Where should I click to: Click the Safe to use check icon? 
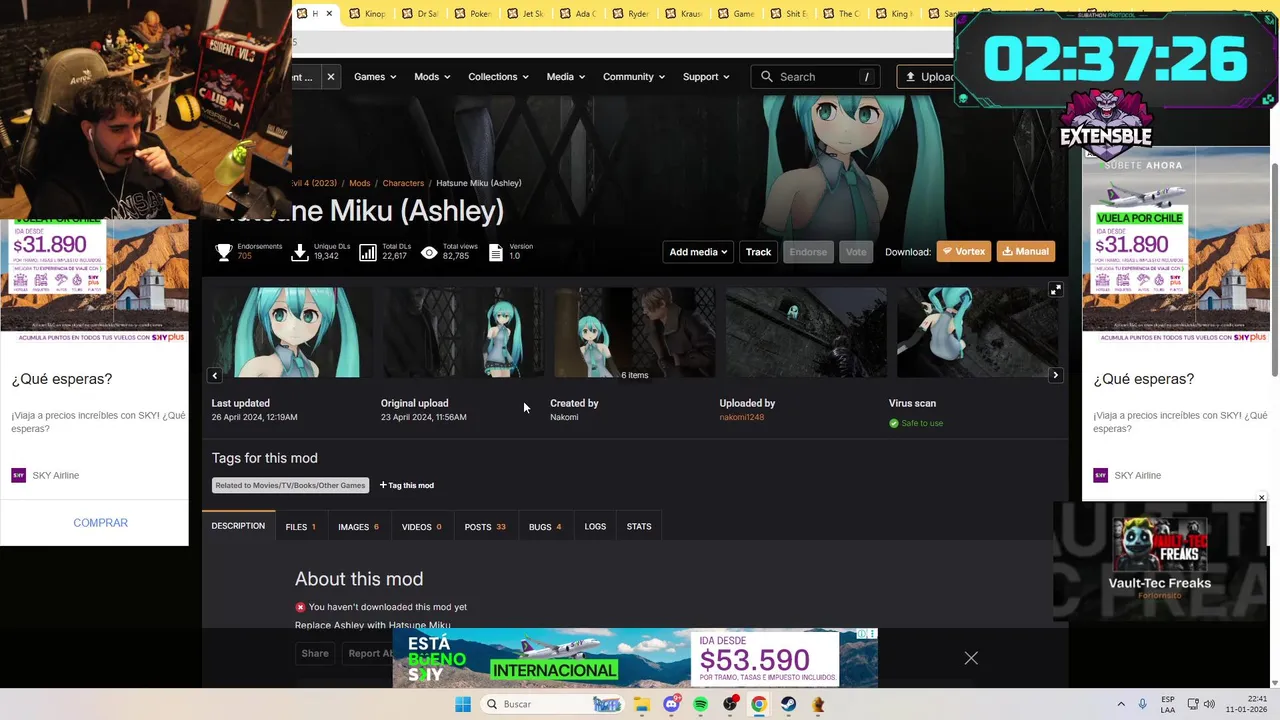[x=894, y=423]
